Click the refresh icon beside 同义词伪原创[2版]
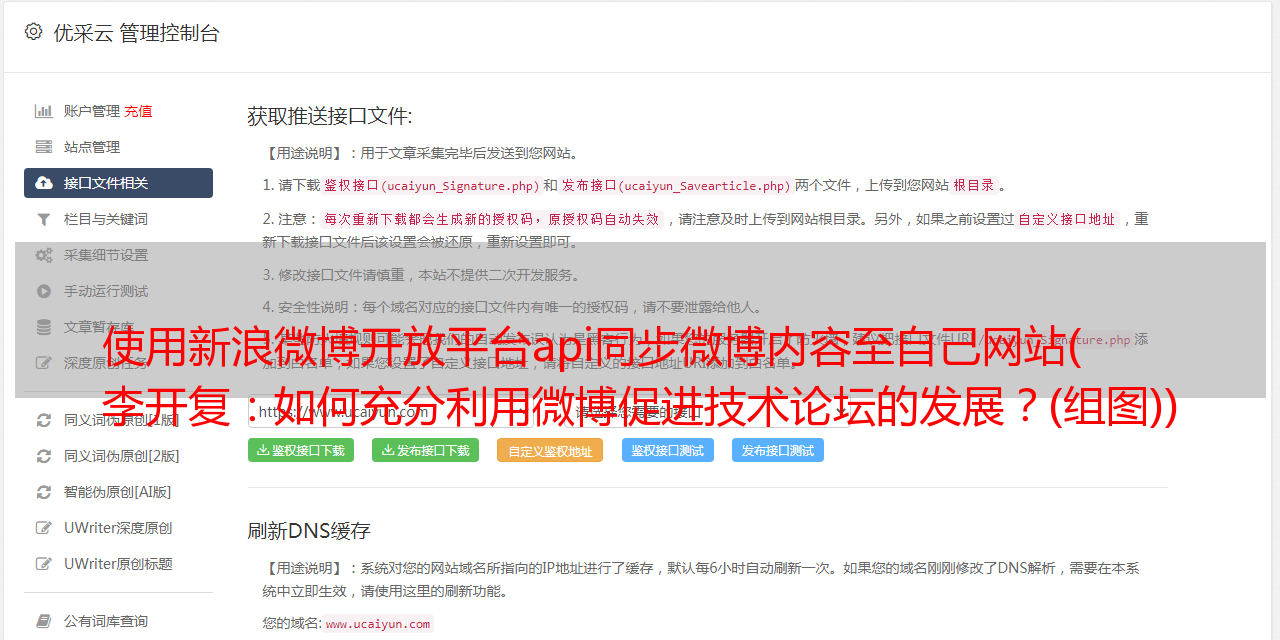Screen dimensions: 1280x640 [x=43, y=456]
